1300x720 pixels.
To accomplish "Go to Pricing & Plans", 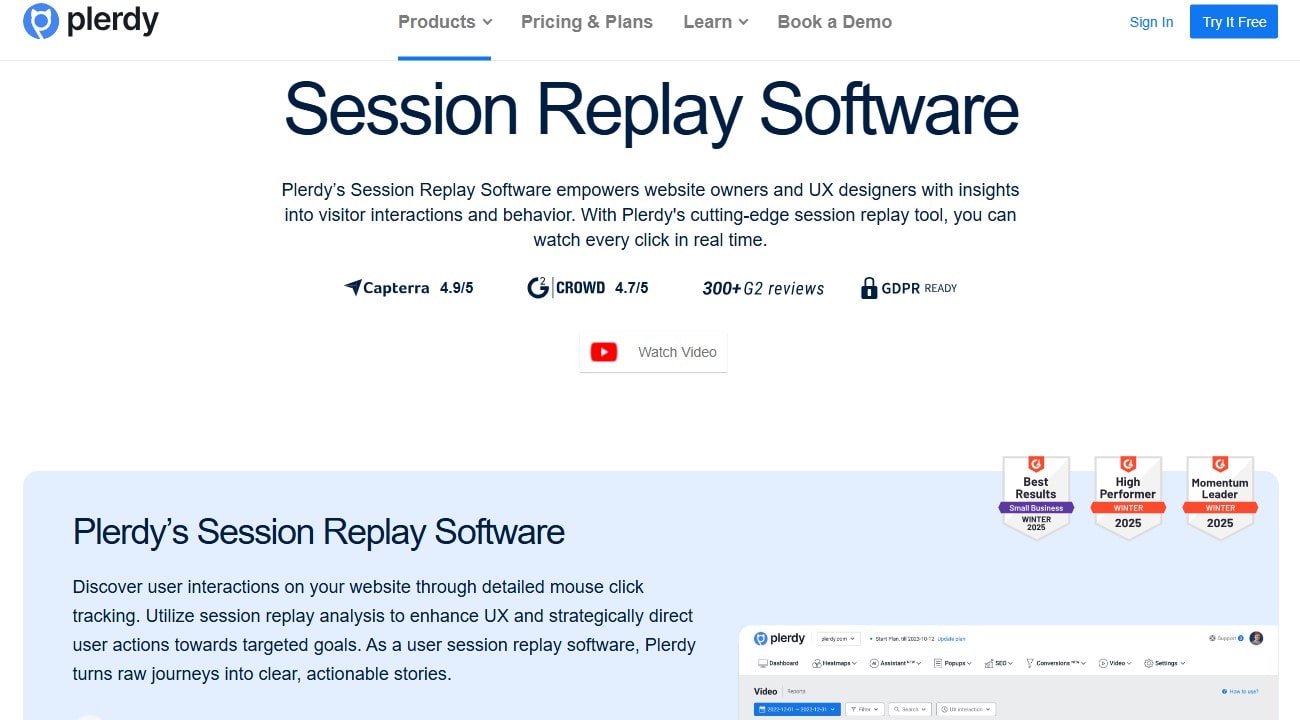I will coord(587,22).
